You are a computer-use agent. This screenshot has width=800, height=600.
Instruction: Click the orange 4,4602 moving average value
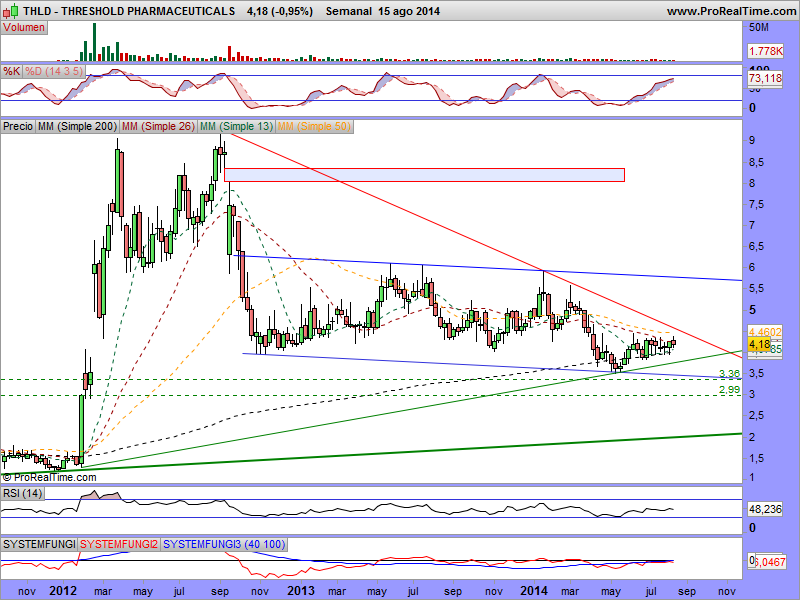(765, 332)
